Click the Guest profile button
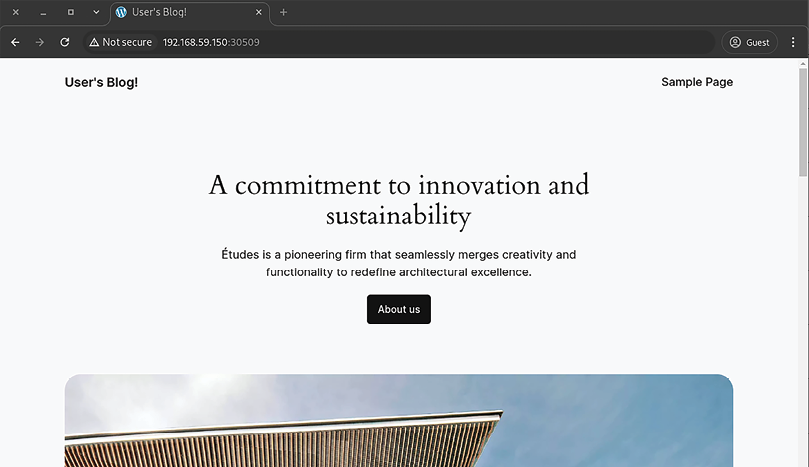The image size is (809, 467). tap(749, 42)
